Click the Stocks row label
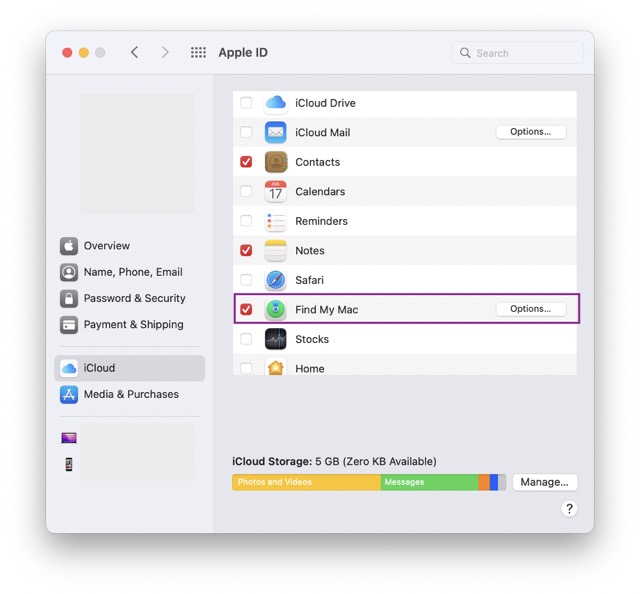 coord(312,339)
